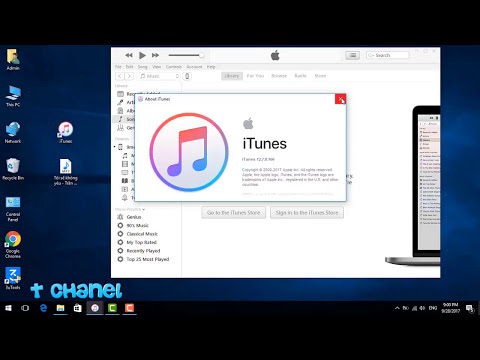Open the Control Panel desktop icon
Image resolution: width=480 pixels, height=360 pixels.
pyautogui.click(x=13, y=209)
